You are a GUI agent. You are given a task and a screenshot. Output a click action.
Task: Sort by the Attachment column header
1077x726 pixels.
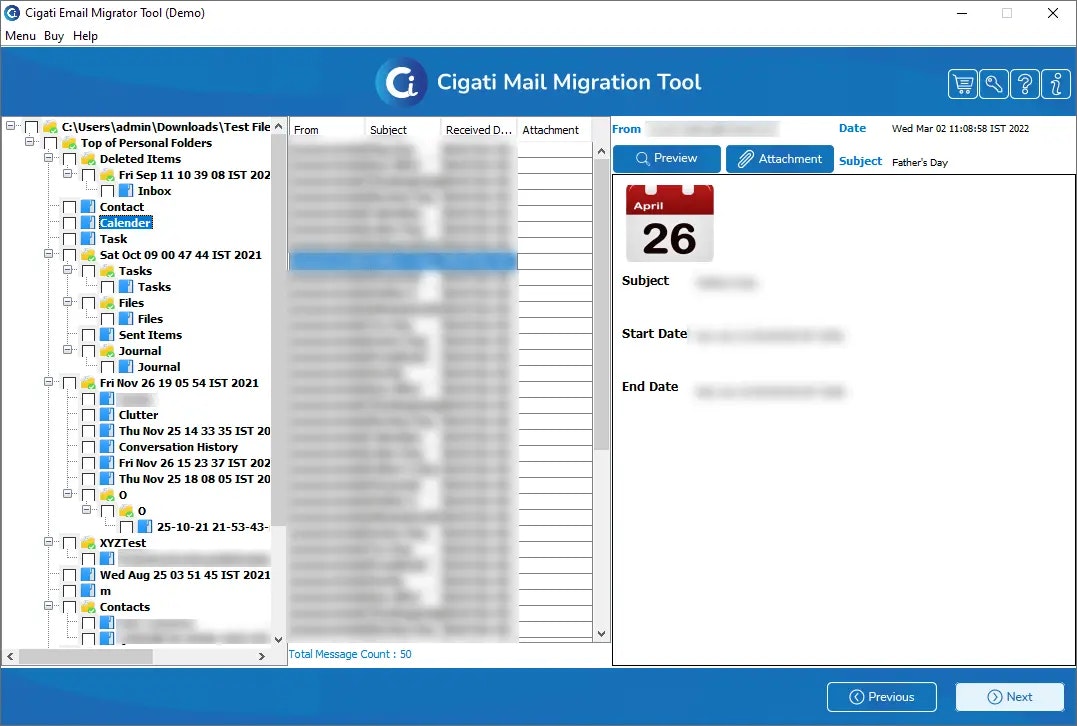click(554, 130)
